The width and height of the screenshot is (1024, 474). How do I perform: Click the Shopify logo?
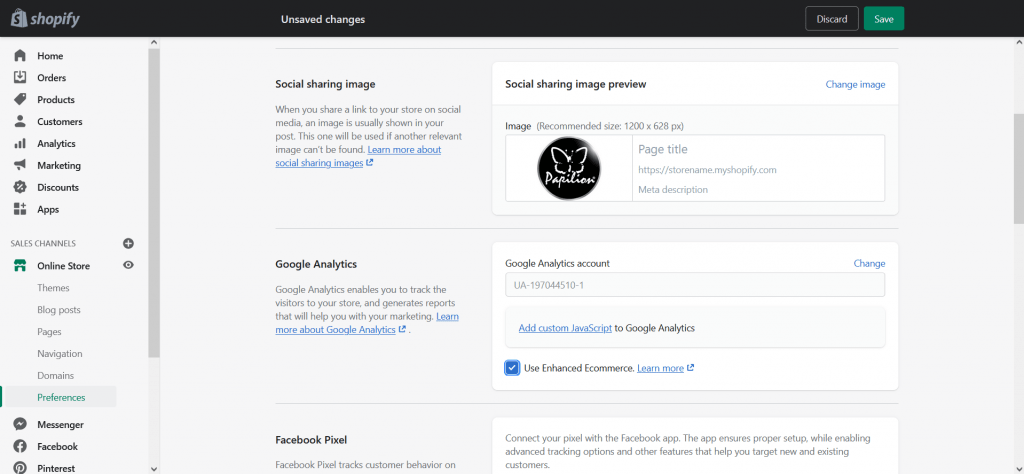pyautogui.click(x=45, y=19)
